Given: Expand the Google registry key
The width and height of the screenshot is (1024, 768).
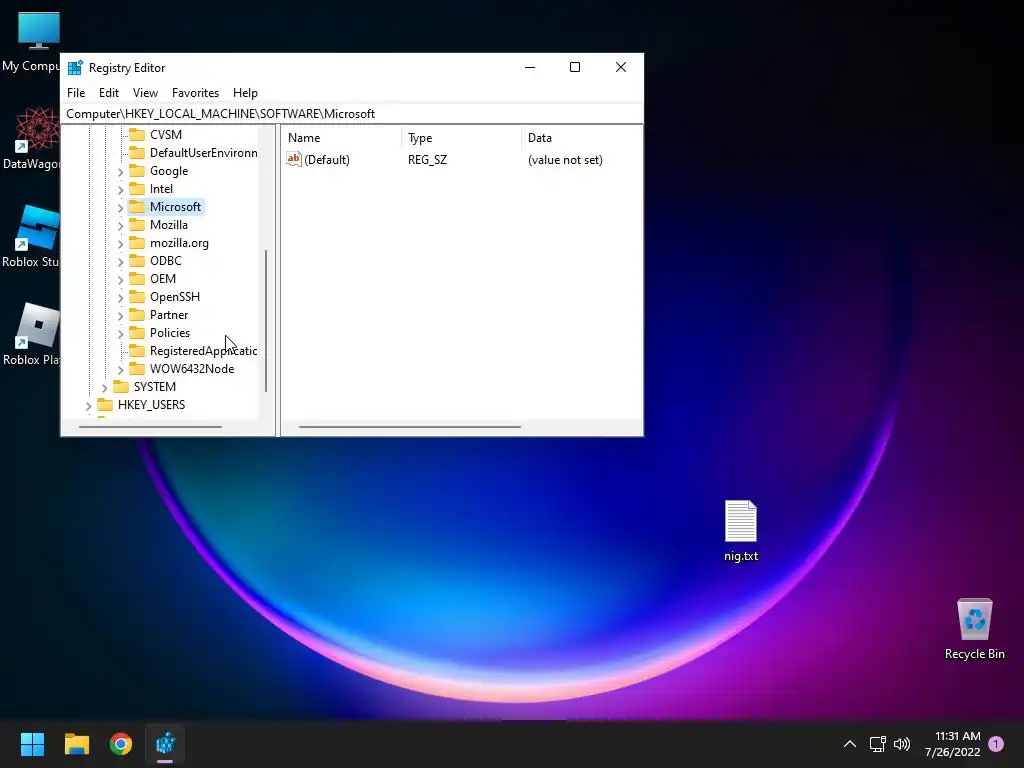Looking at the screenshot, I should tap(120, 172).
